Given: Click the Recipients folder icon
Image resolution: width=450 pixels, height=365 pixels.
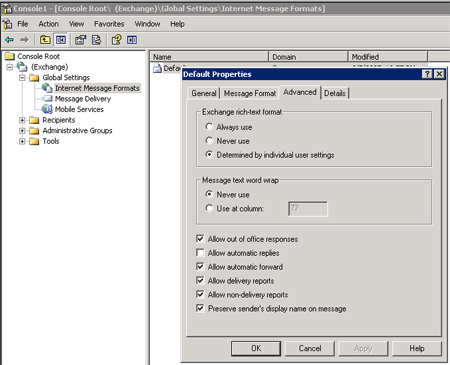Looking at the screenshot, I should pyautogui.click(x=34, y=120).
